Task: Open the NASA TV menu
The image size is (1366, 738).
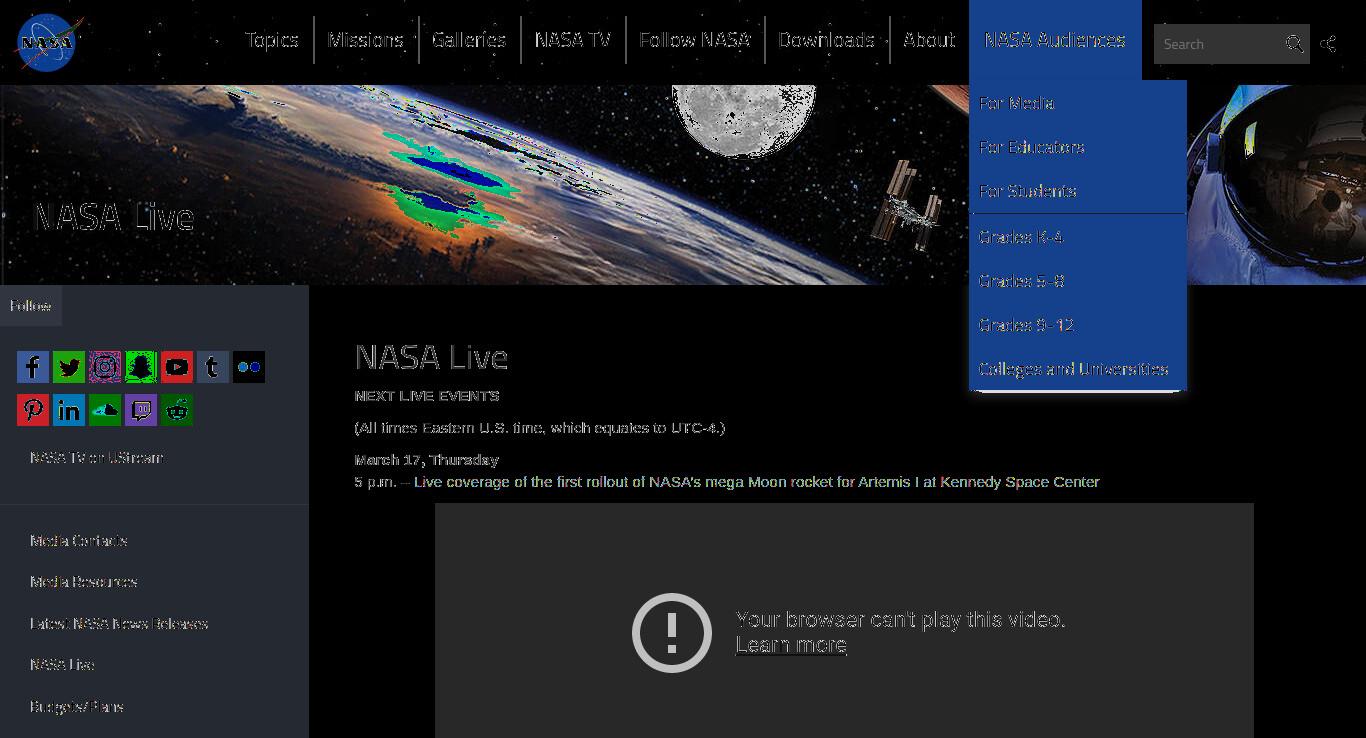Action: (573, 40)
